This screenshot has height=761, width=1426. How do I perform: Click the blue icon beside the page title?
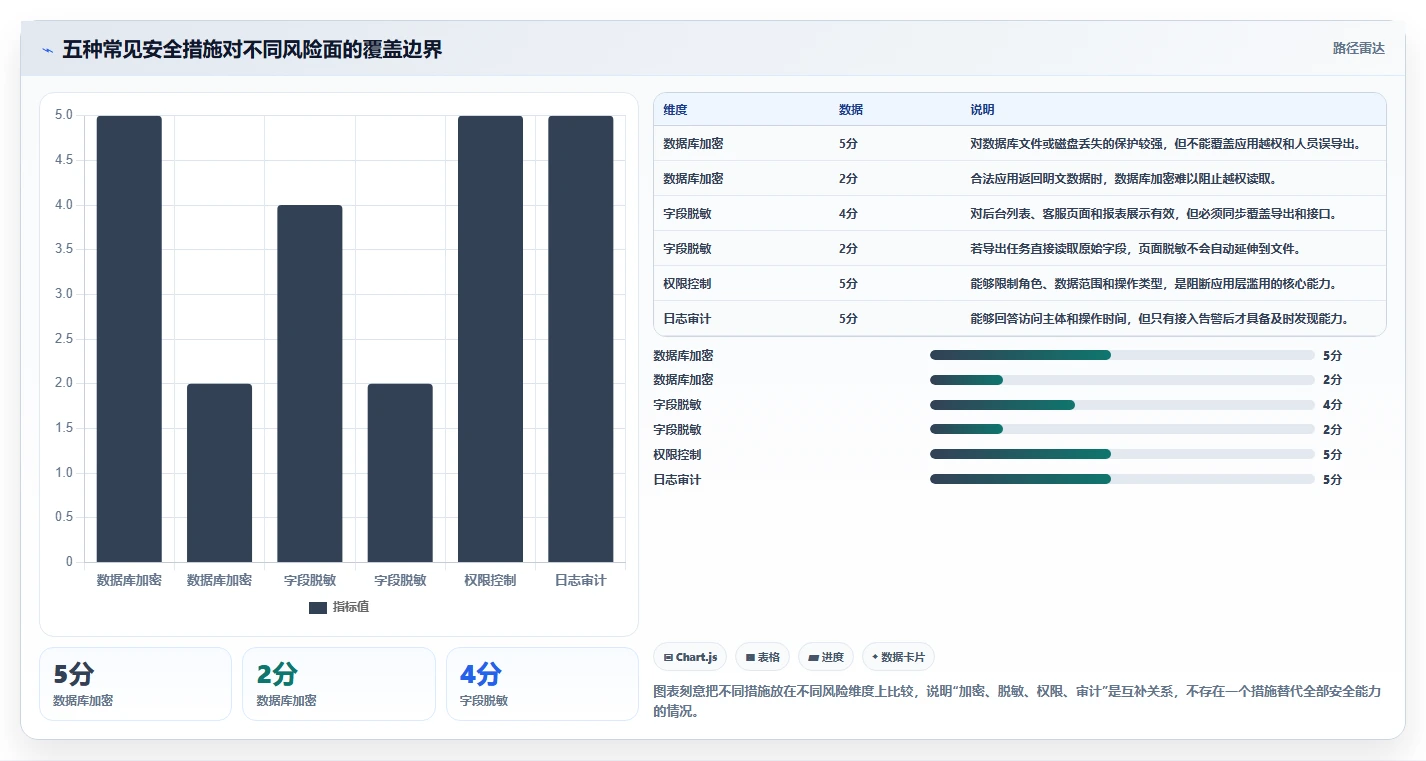point(48,50)
